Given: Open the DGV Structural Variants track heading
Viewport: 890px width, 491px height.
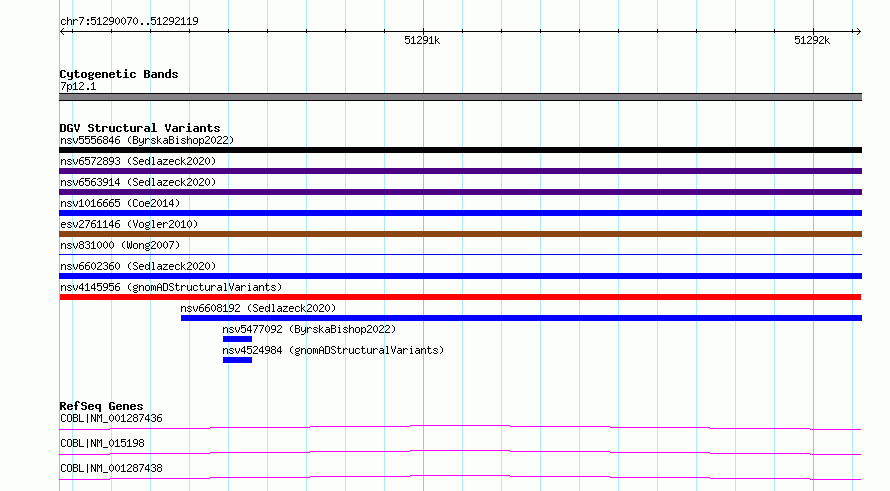Looking at the screenshot, I should point(140,128).
